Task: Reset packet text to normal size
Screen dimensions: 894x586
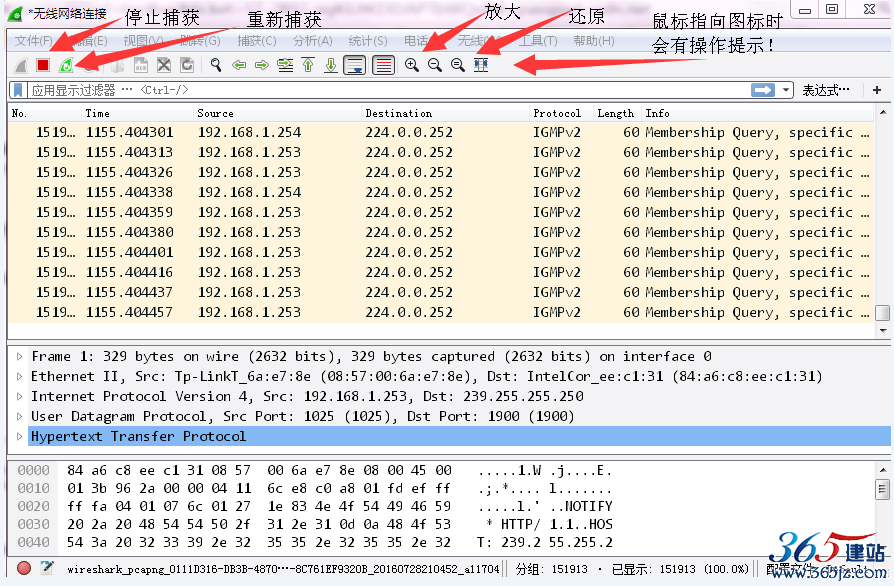Action: (458, 65)
